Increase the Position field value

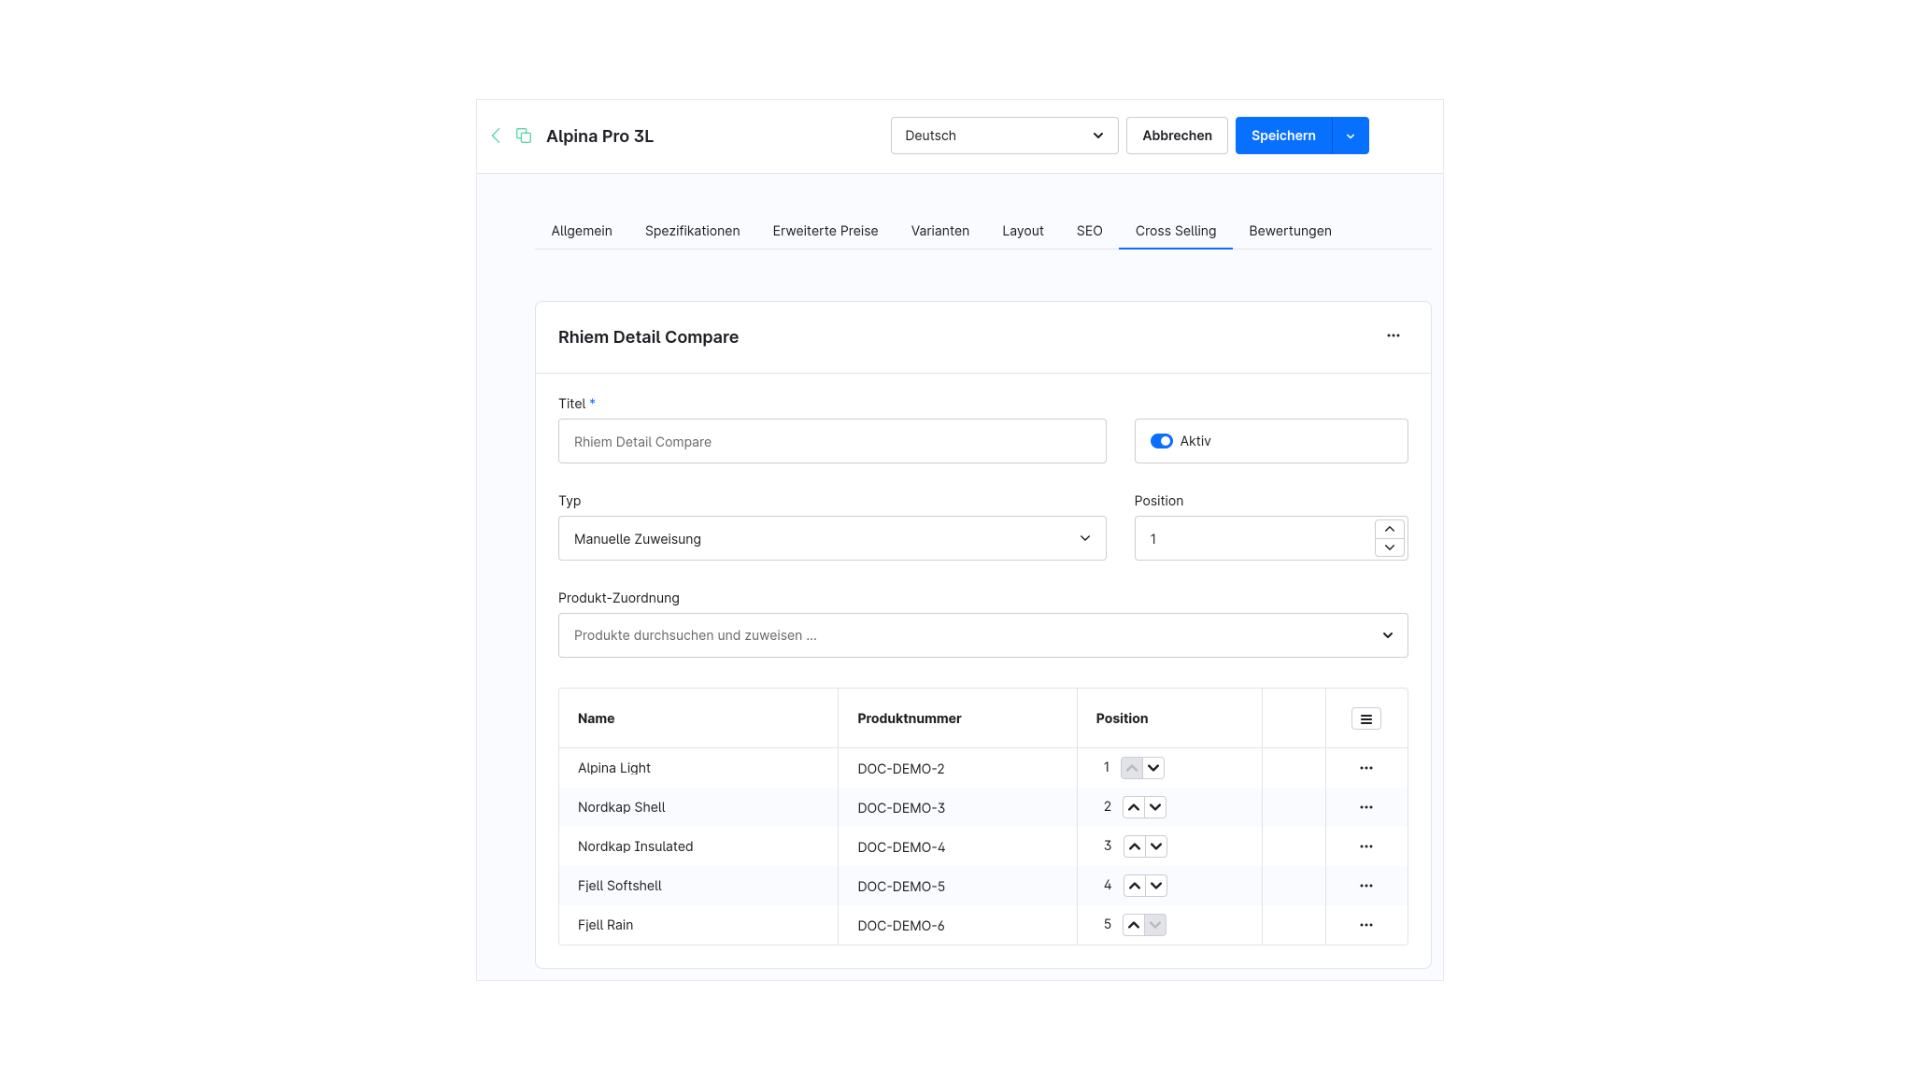(x=1389, y=529)
